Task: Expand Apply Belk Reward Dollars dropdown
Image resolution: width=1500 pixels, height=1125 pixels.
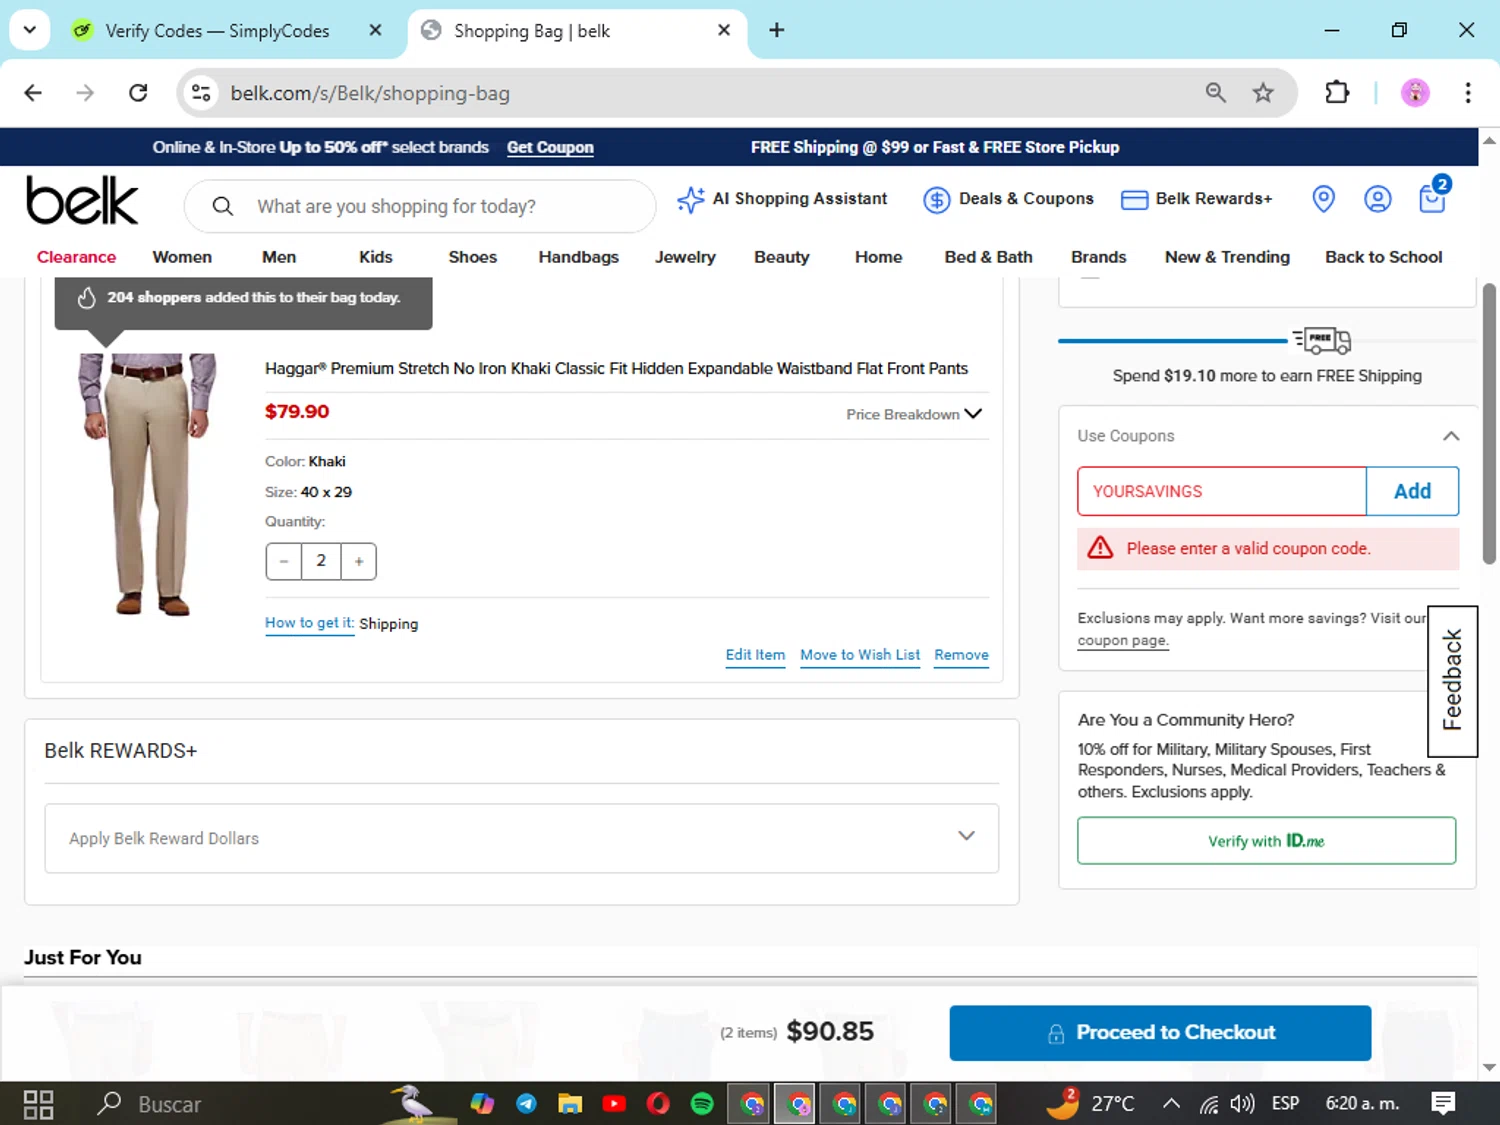Action: 521,838
